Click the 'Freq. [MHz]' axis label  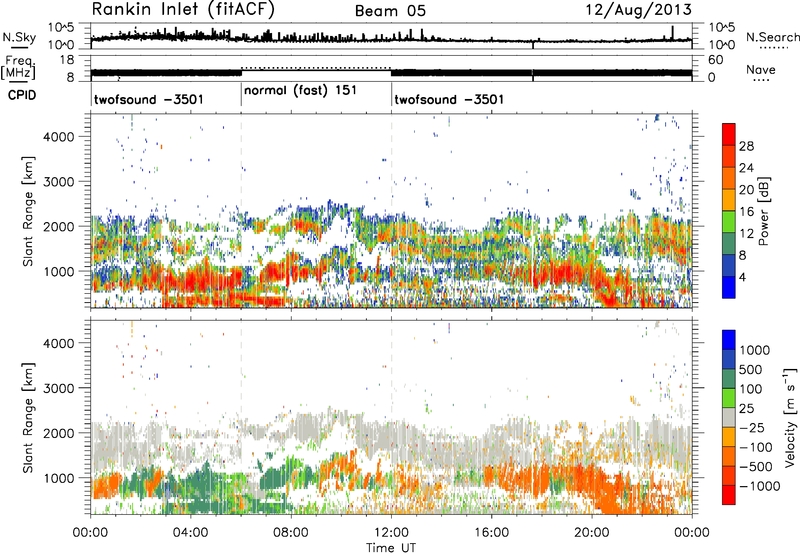(x=19, y=68)
